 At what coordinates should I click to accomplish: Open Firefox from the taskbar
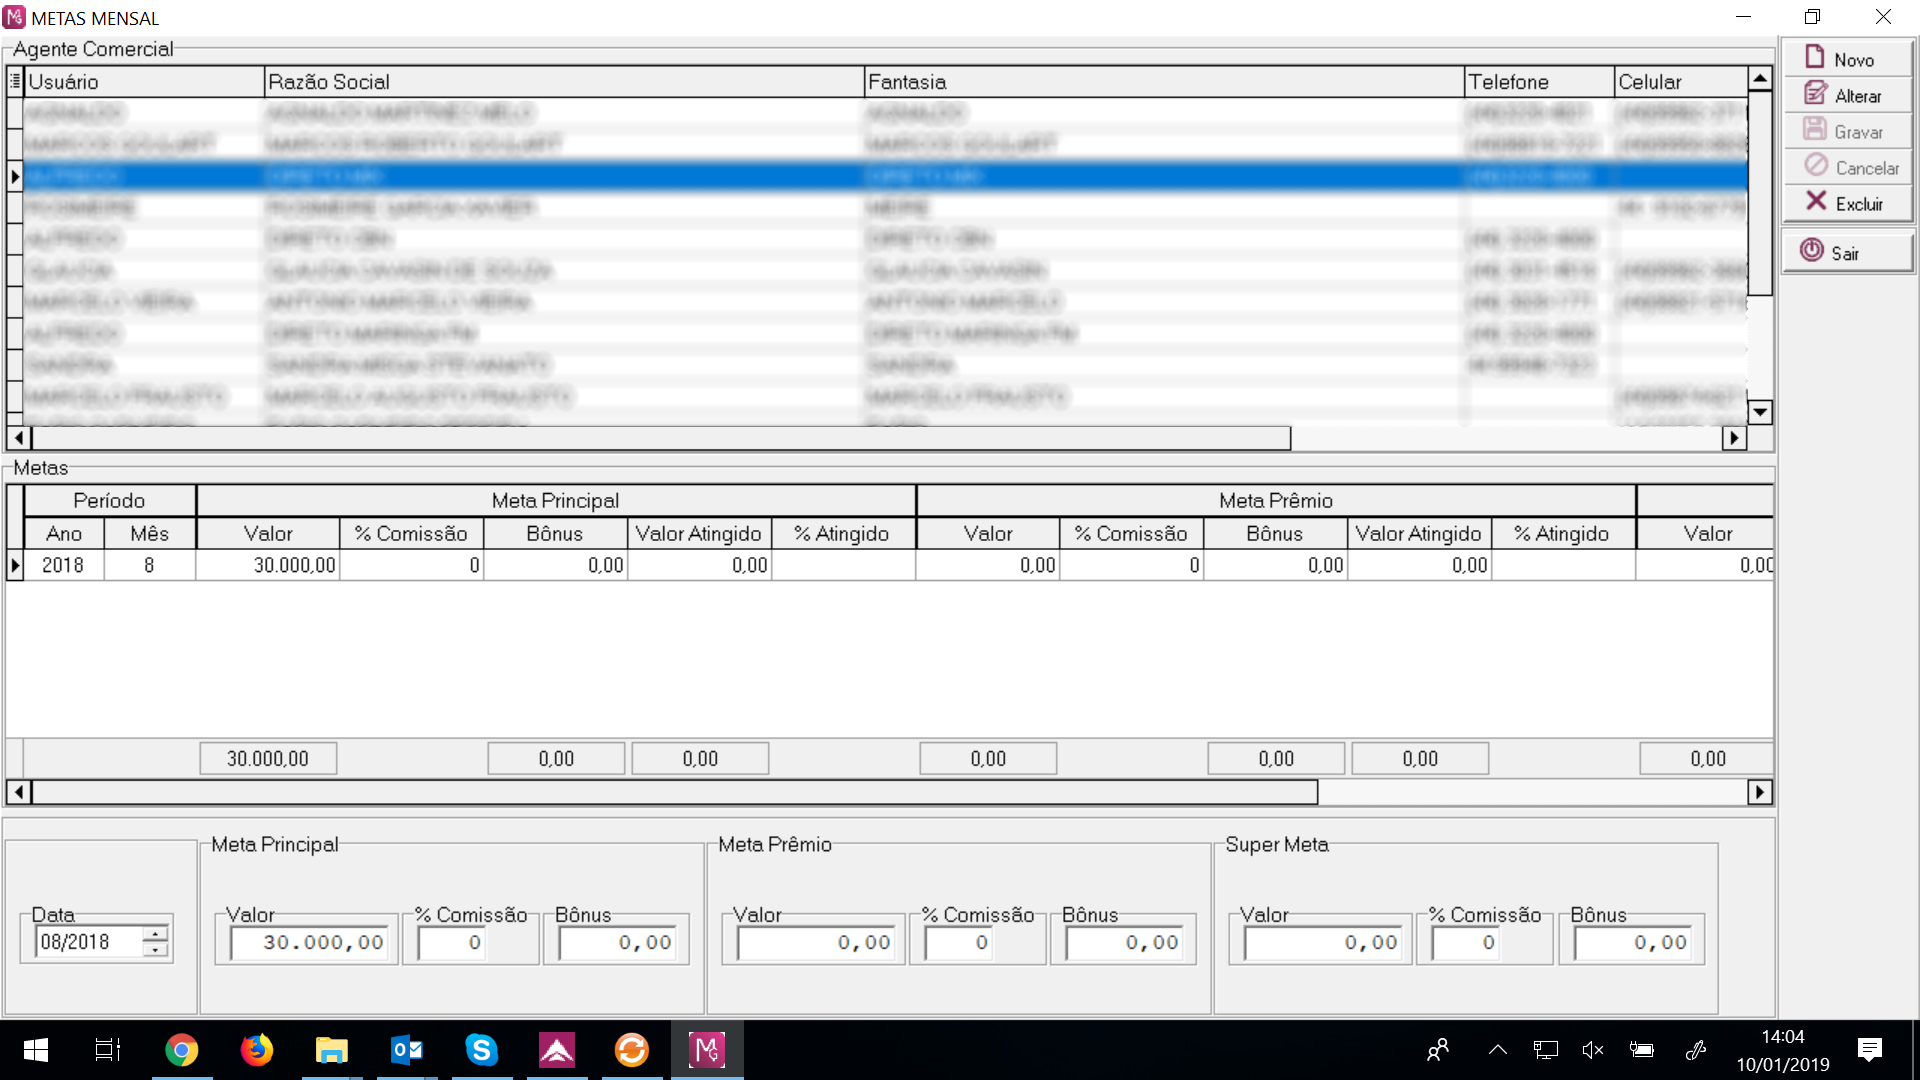[x=257, y=1050]
